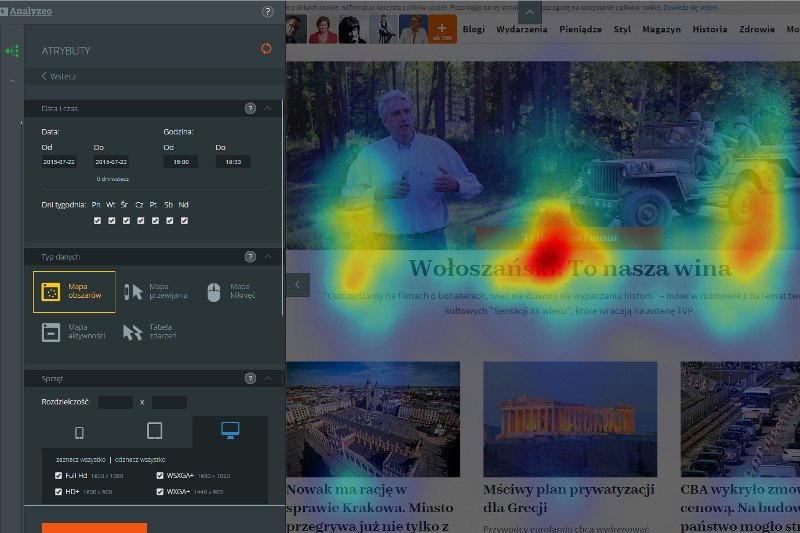This screenshot has height=533, width=800.
Task: Uncheck the Full Hd 1920 x 1080 resolution
Action: click(58, 475)
